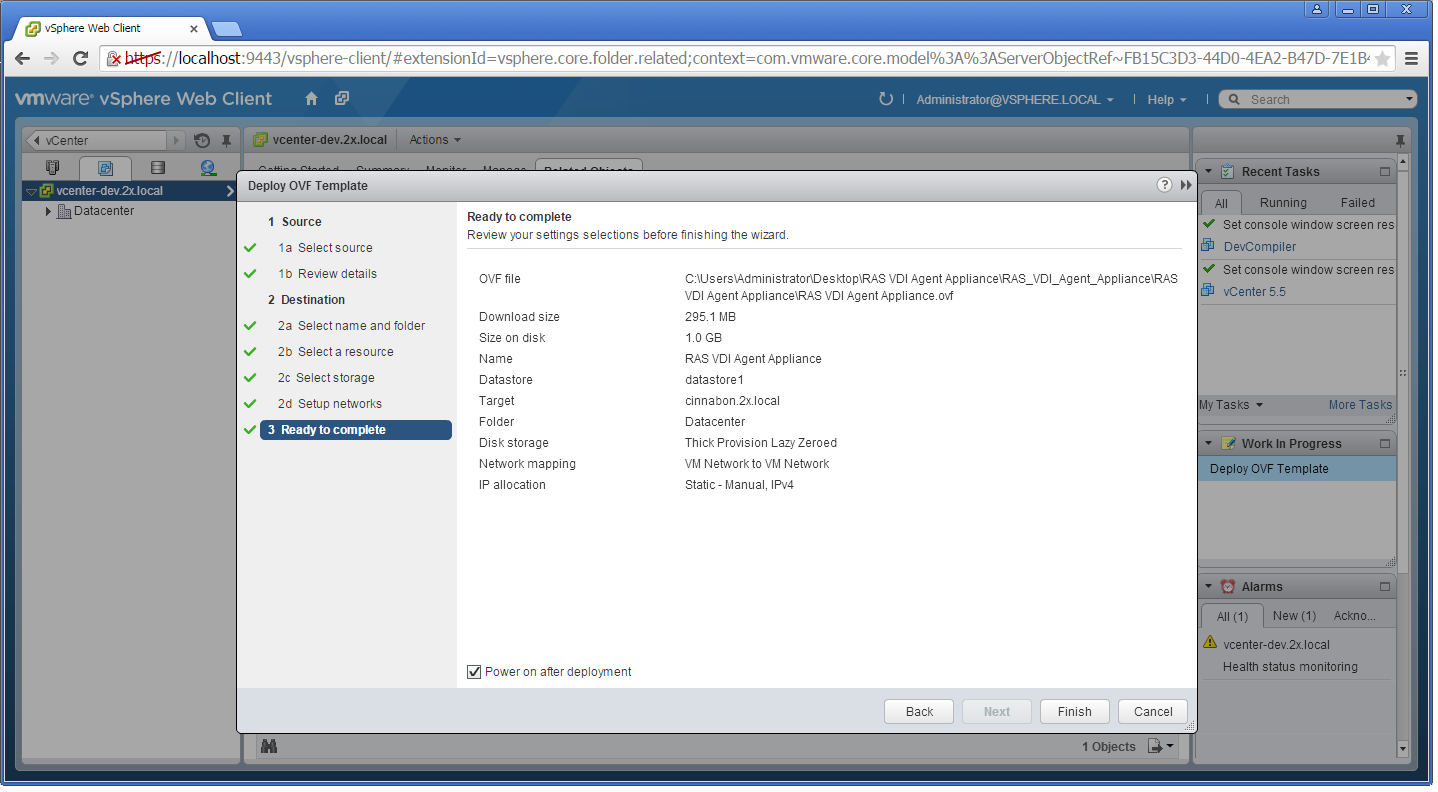Toggle Power on after deployment checkbox
The height and width of the screenshot is (792, 1438).
click(x=474, y=672)
